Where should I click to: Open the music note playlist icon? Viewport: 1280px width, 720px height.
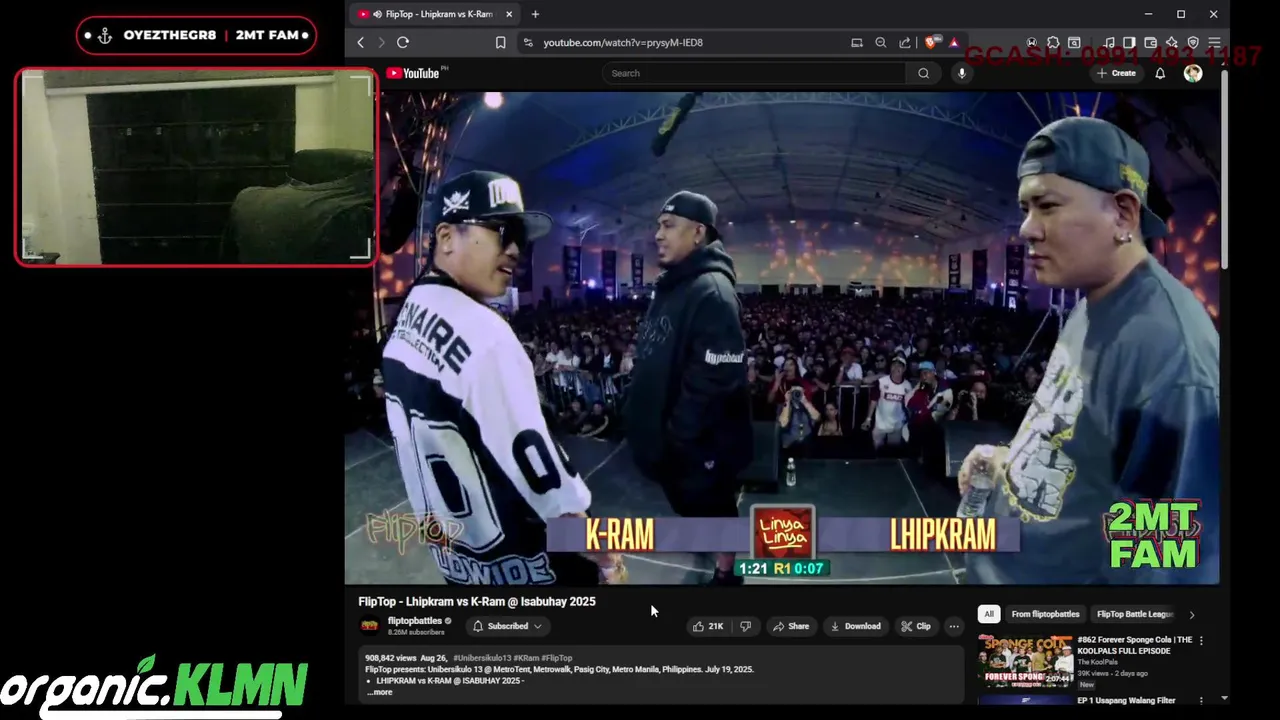point(1109,43)
